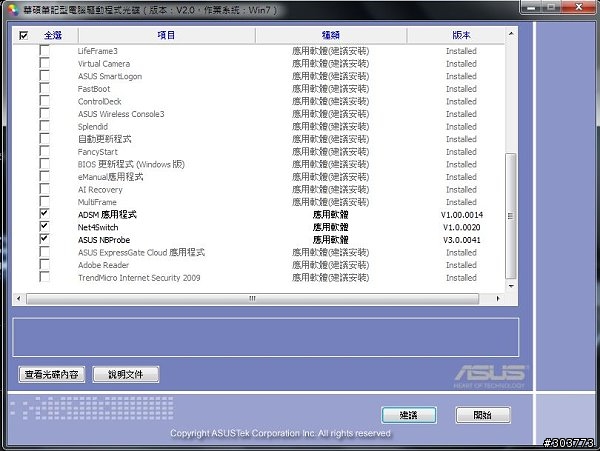The height and width of the screenshot is (451, 600).
Task: Select the ASUS SmartLogon item name
Action: 110,76
